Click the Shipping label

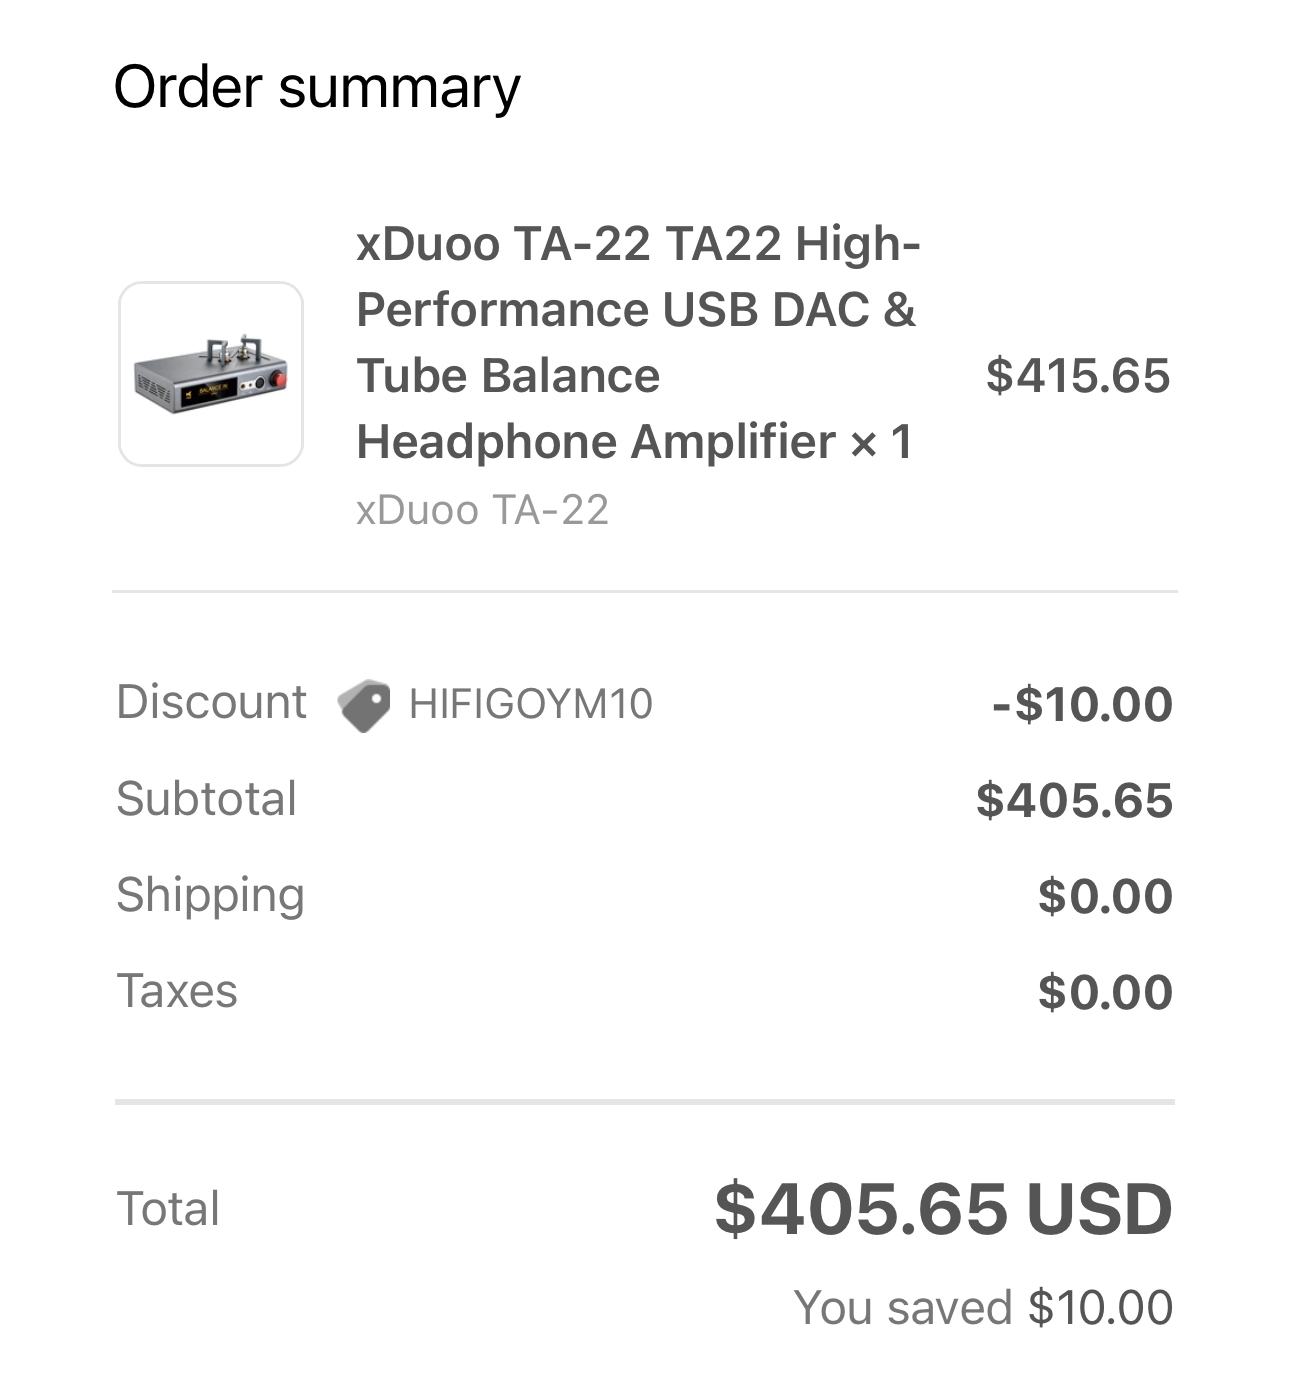[x=210, y=895]
